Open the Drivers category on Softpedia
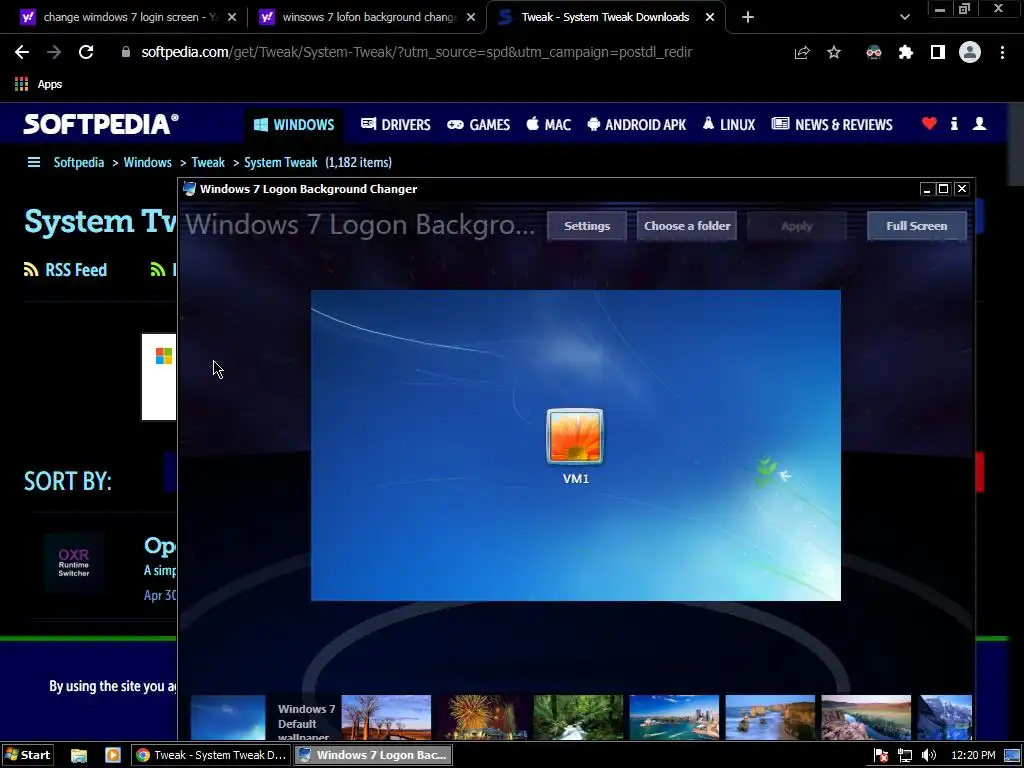 [x=396, y=125]
